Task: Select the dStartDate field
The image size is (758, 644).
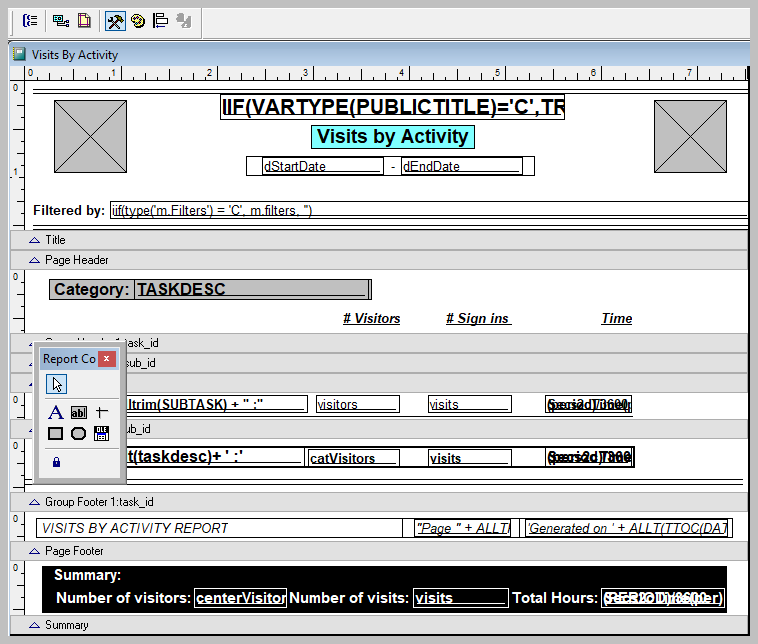Action: [x=322, y=166]
